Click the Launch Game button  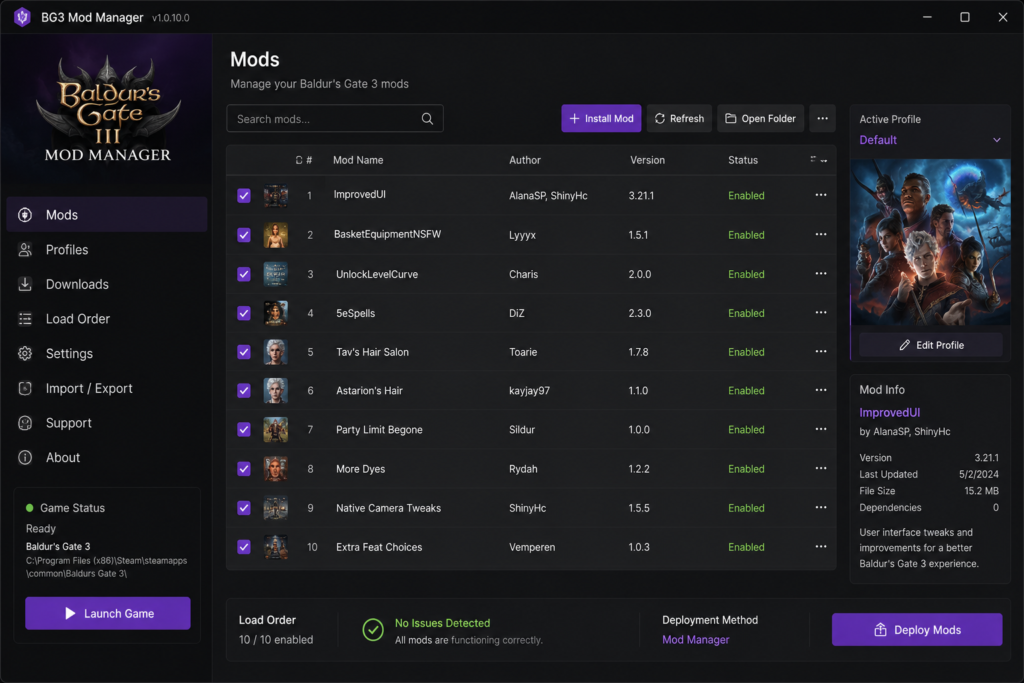click(x=108, y=613)
